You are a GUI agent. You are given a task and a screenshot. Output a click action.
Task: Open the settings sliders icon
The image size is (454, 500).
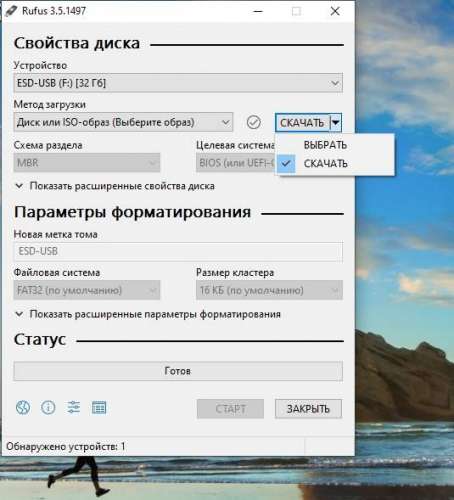click(x=73, y=407)
